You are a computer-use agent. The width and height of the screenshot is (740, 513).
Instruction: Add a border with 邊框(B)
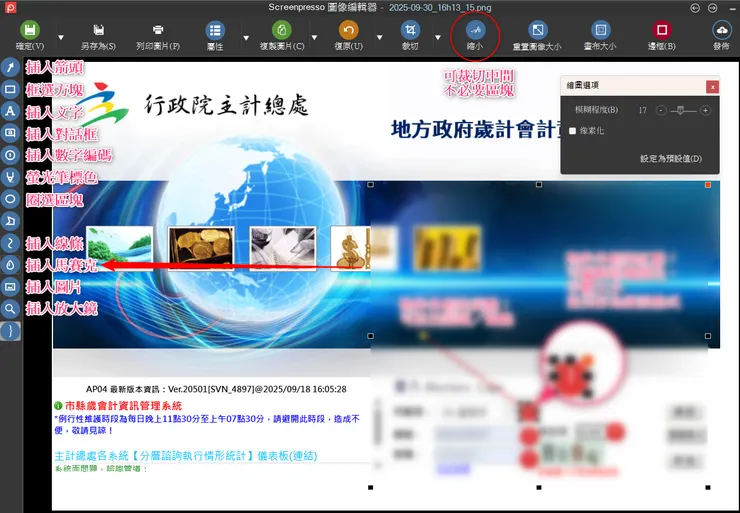[x=662, y=30]
